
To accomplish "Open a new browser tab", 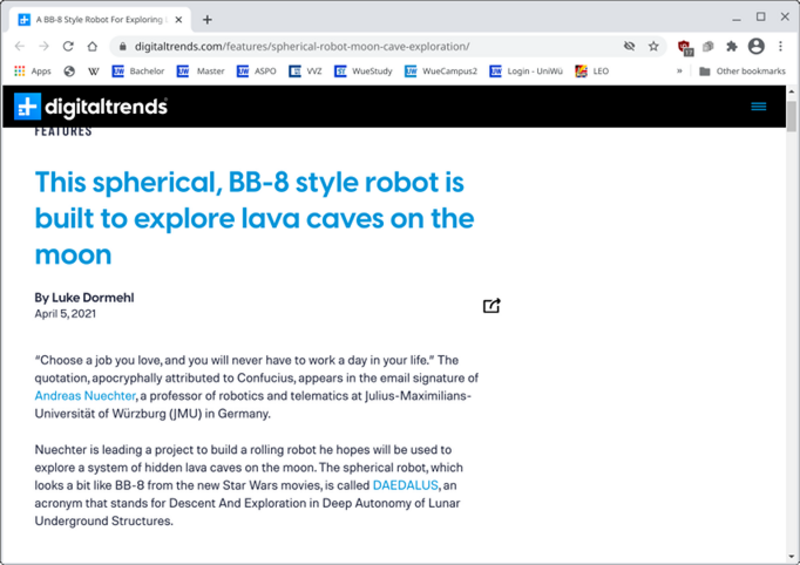I will 207,19.
